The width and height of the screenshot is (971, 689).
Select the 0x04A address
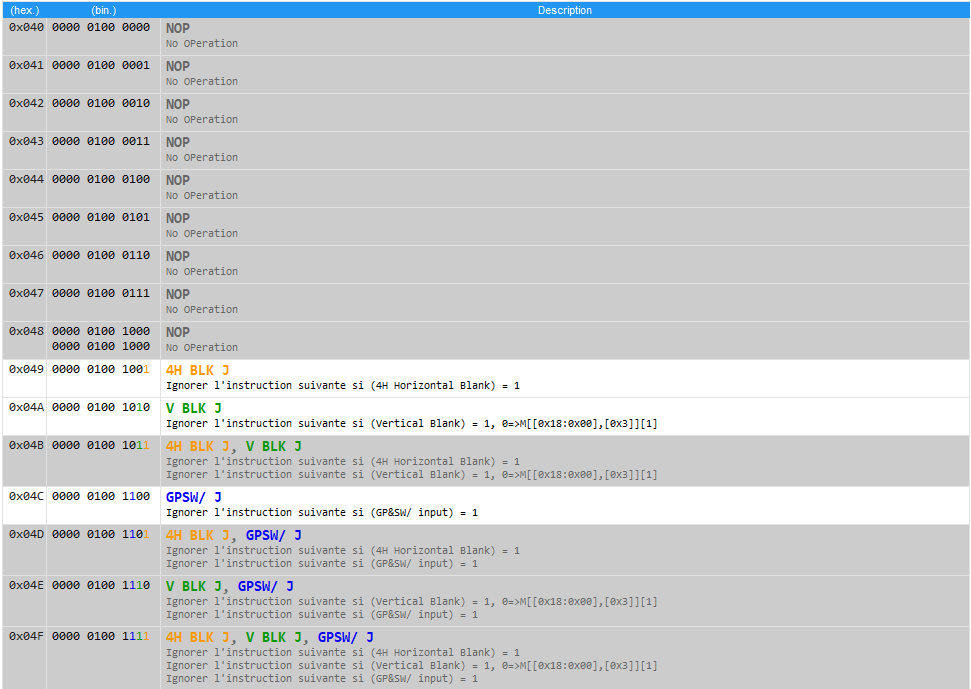(27, 407)
